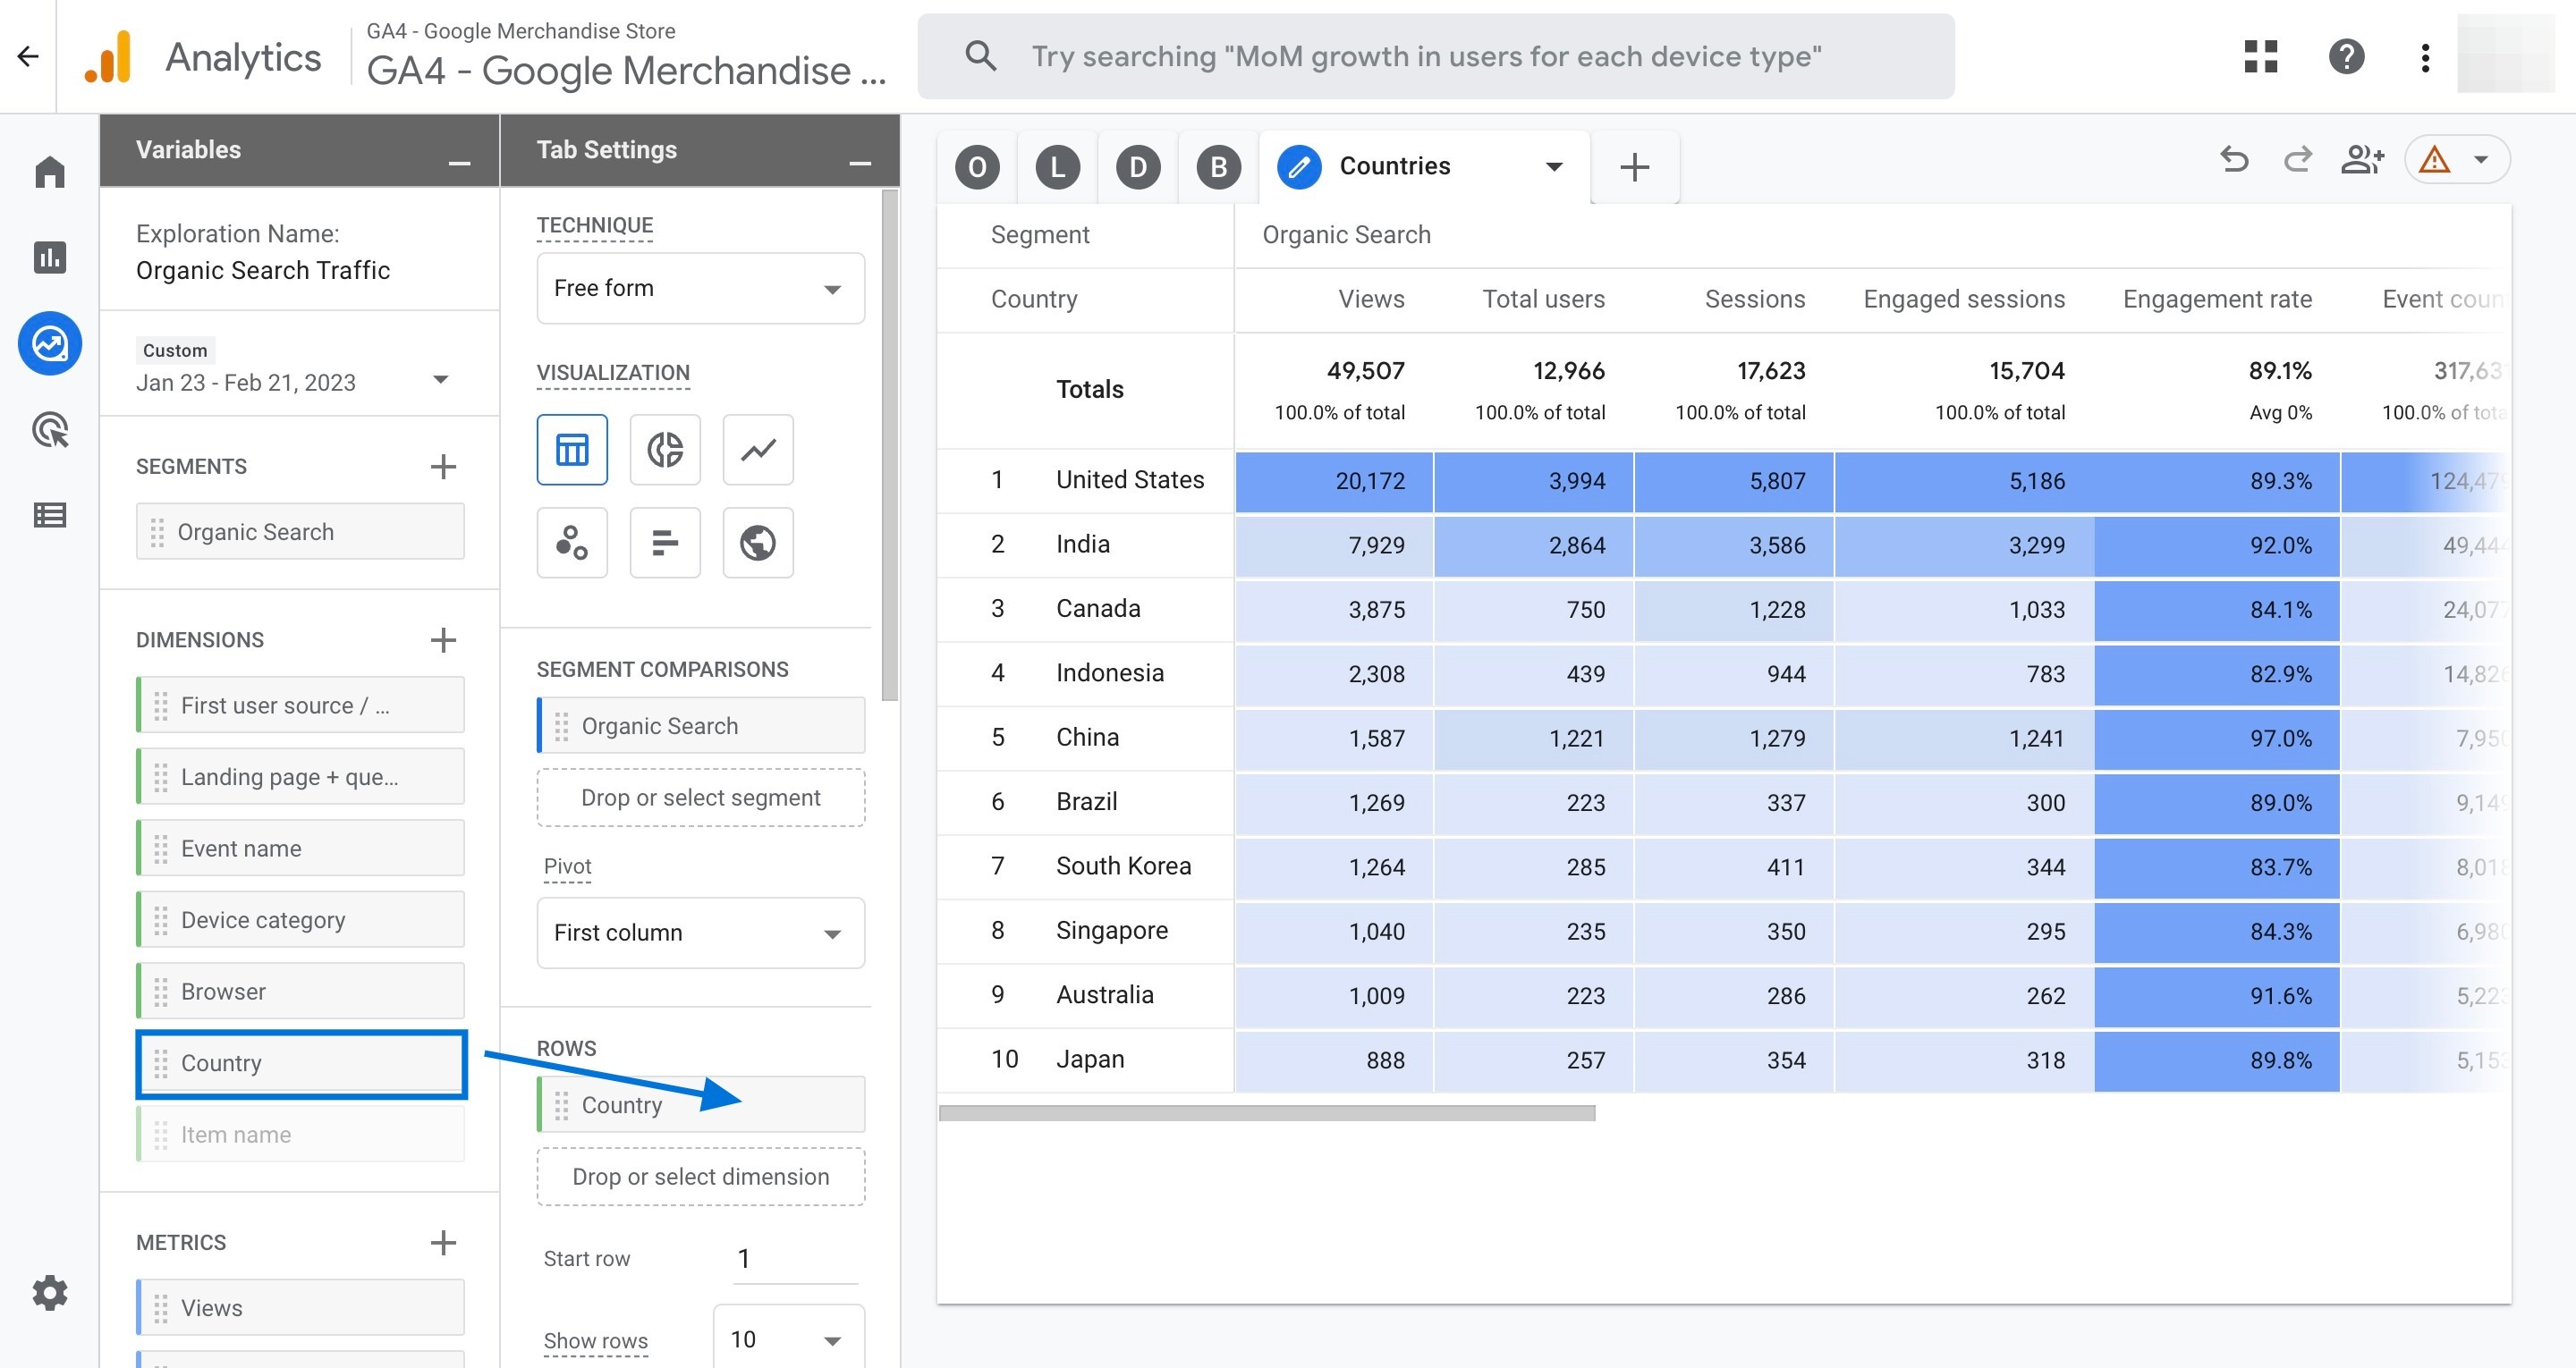This screenshot has width=2576, height=1368.
Task: Click the undo arrow icon
Action: click(2233, 165)
